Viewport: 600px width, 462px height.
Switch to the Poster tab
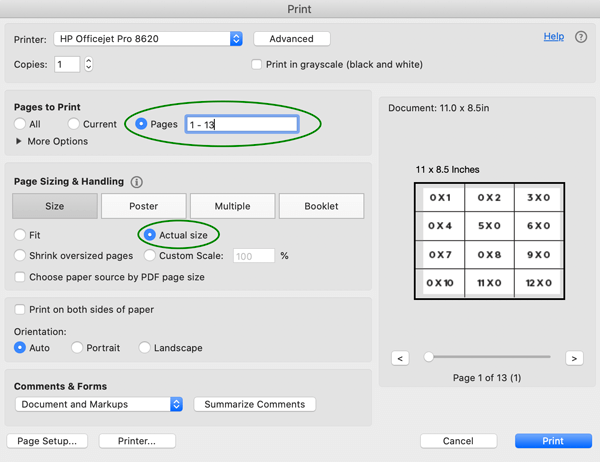pos(143,206)
